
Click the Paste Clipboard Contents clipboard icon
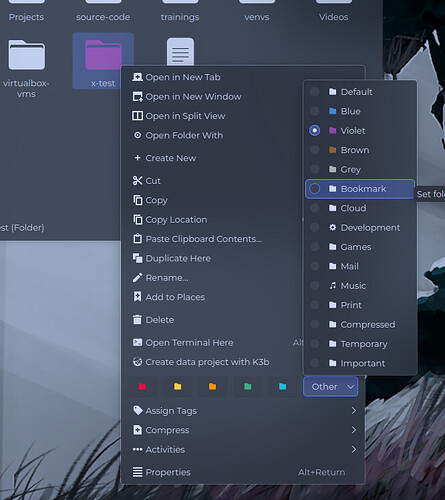tap(137, 239)
